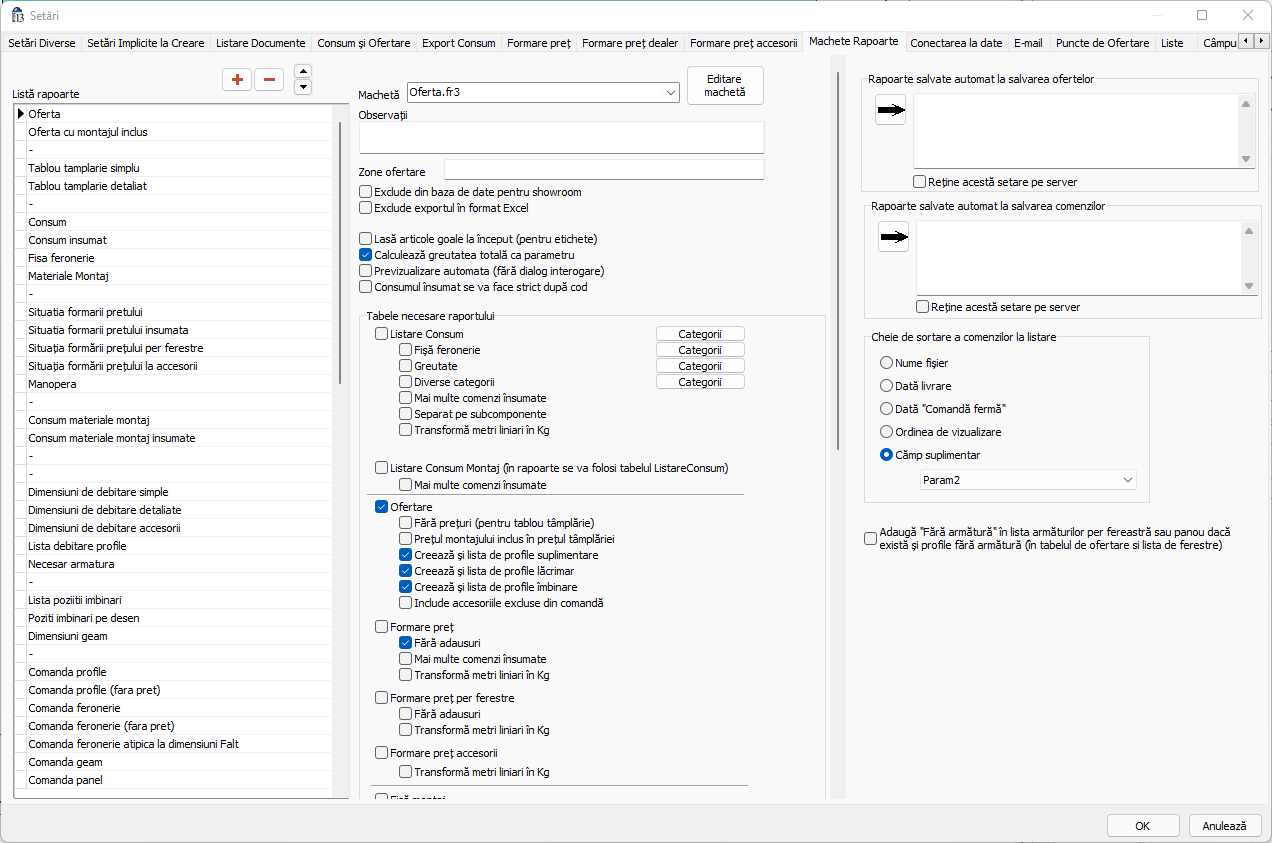Screen dimensions: 1272x843
Task: Open Conectarea la date tab
Action: (956, 43)
